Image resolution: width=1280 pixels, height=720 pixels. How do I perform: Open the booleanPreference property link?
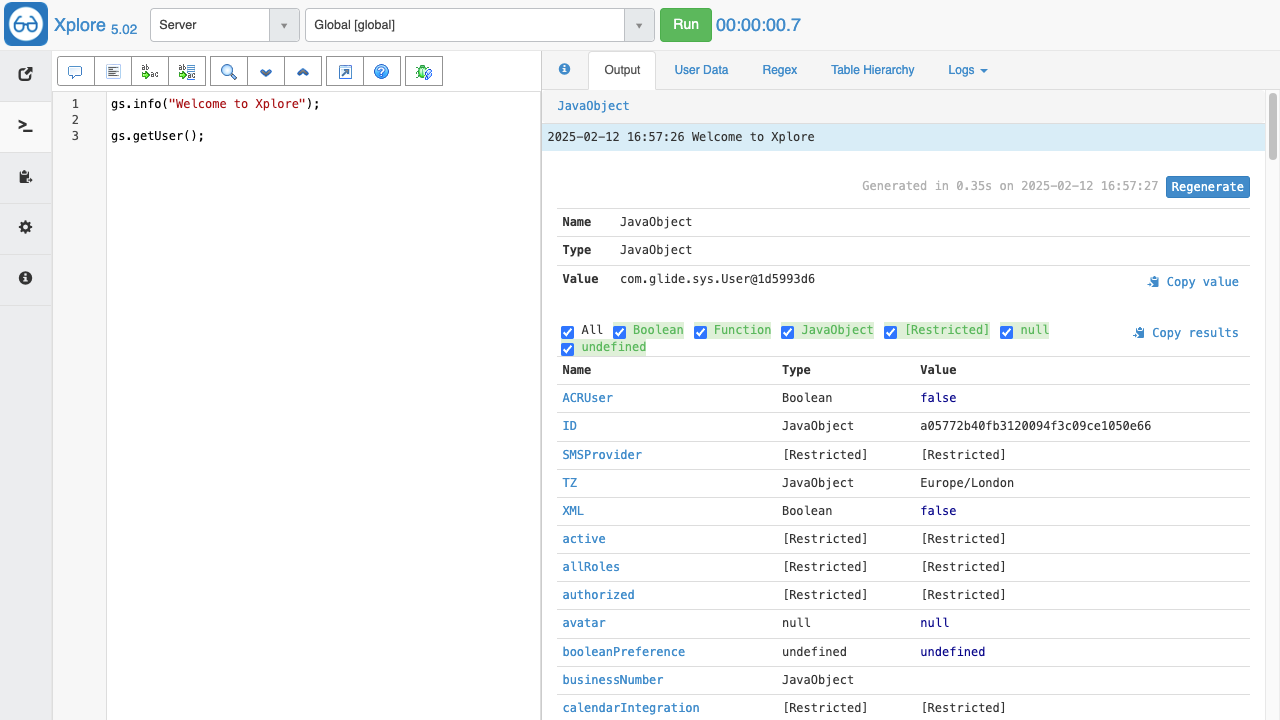click(624, 652)
